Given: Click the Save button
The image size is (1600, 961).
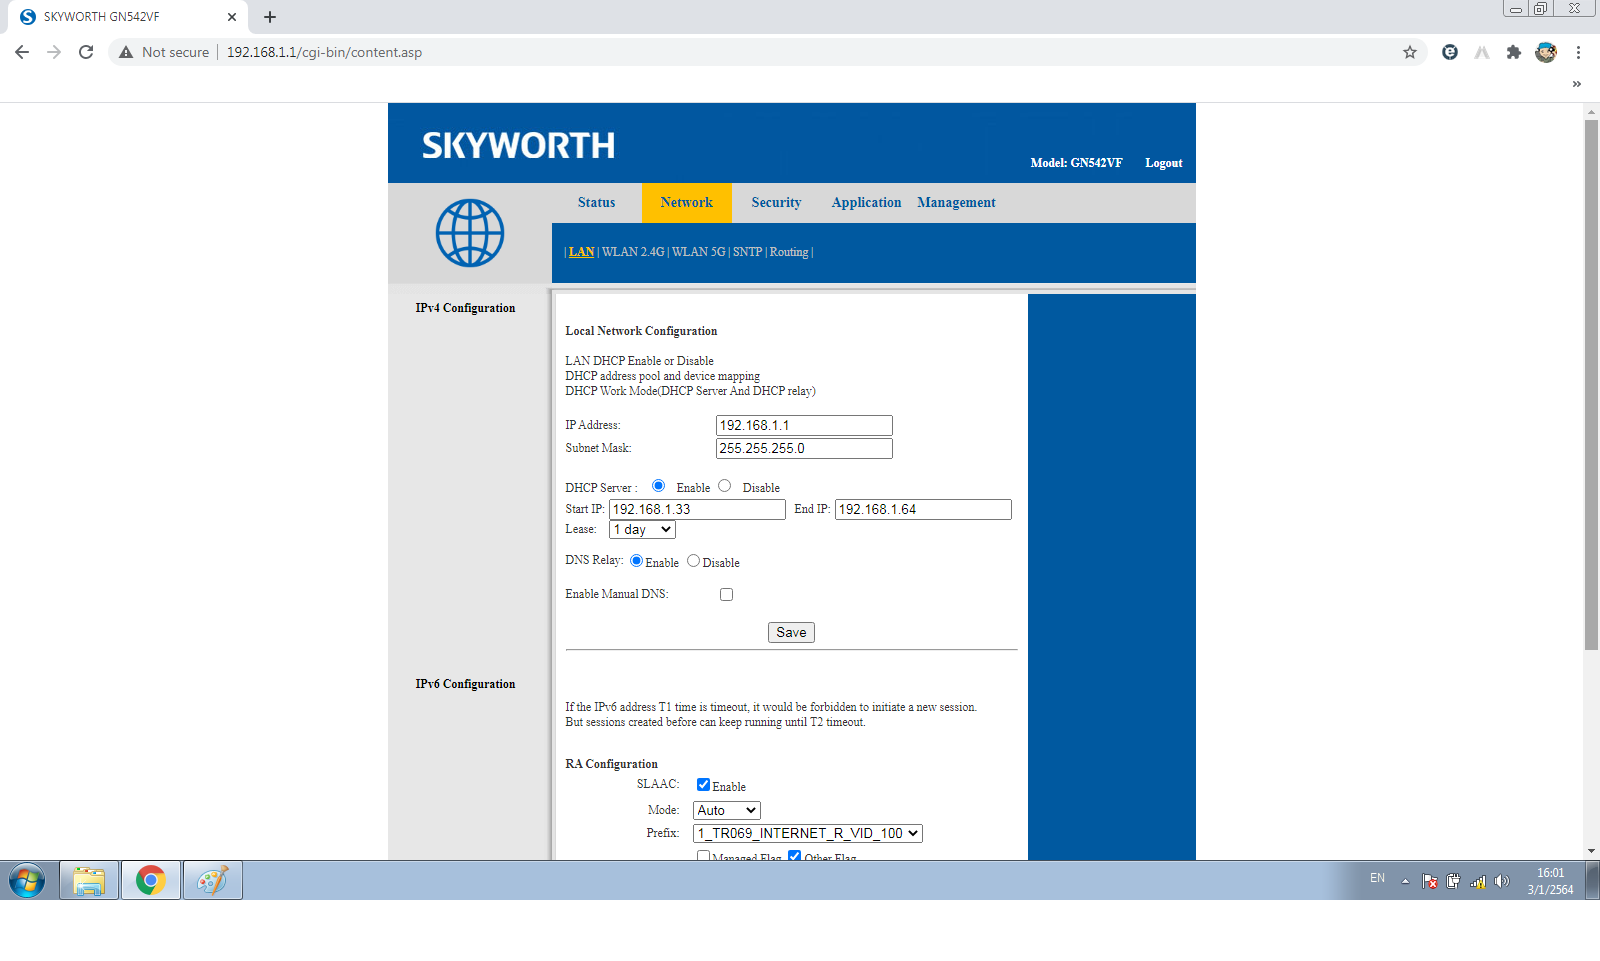Looking at the screenshot, I should pos(791,633).
